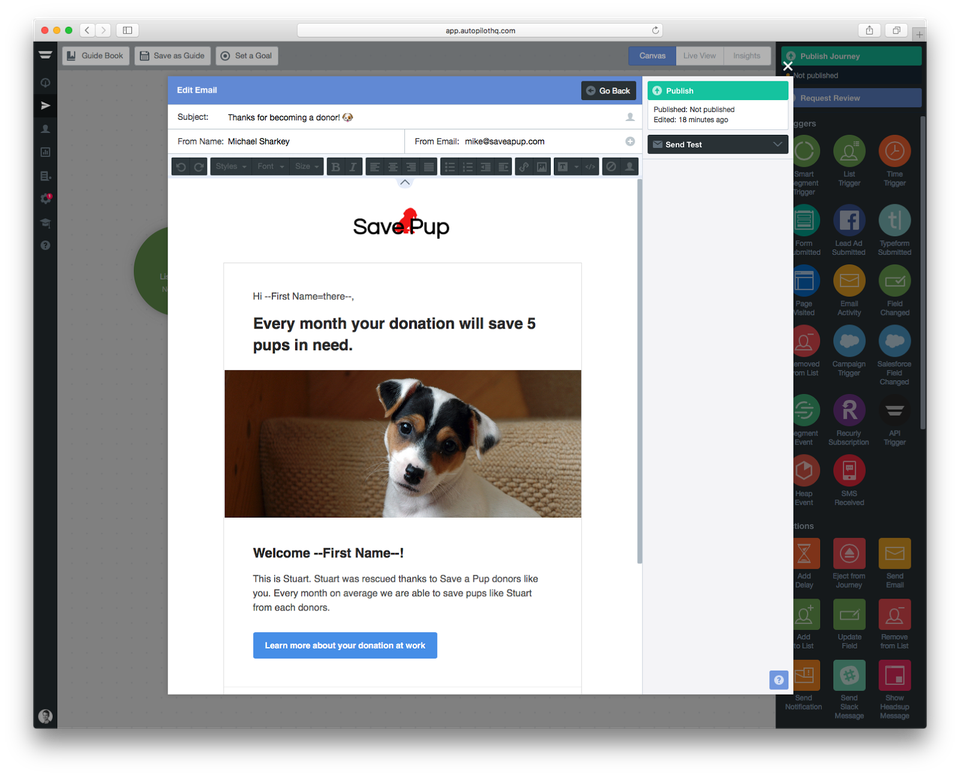960x776 pixels.
Task: Click the blue help question mark icon
Action: coord(779,680)
